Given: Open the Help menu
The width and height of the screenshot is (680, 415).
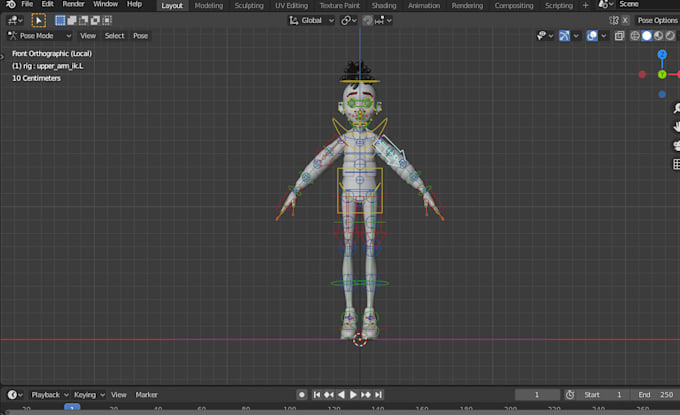Looking at the screenshot, I should tap(134, 4).
